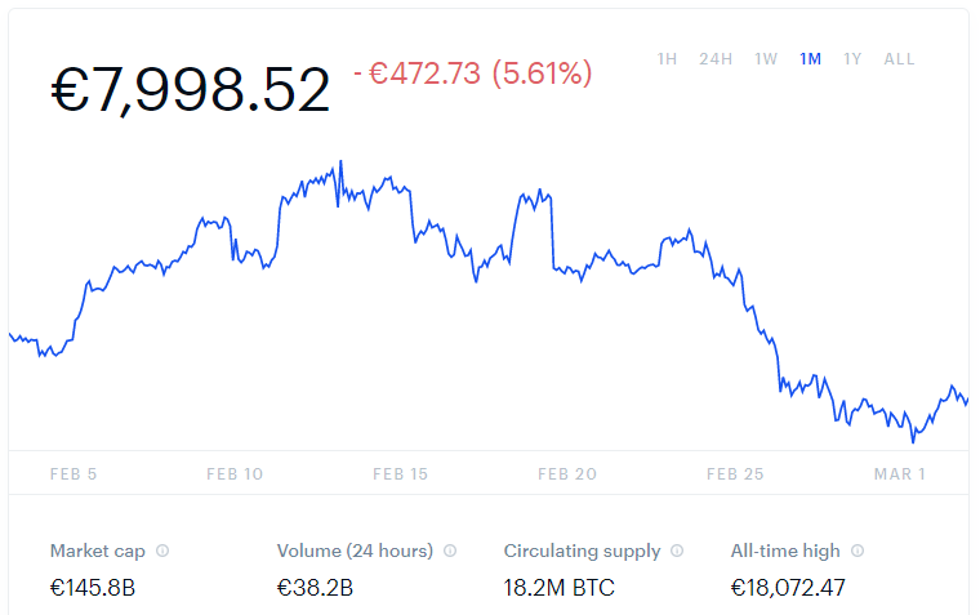This screenshot has width=980, height=615.
Task: Open the Circulating supply info icon
Action: coord(677,551)
